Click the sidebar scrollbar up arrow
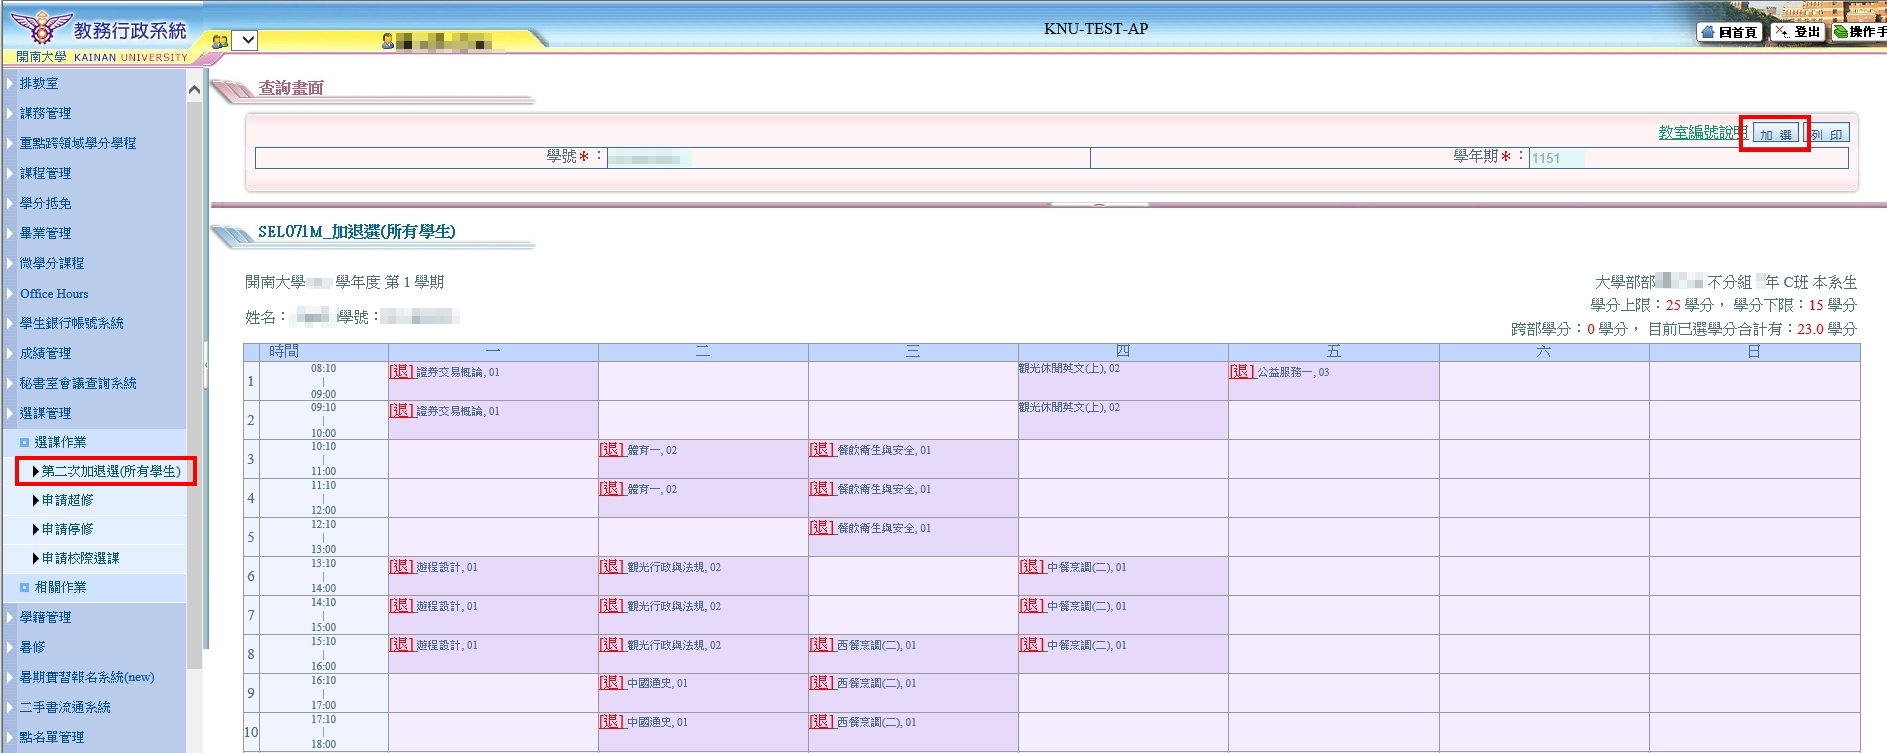The width and height of the screenshot is (1887, 753). (194, 90)
